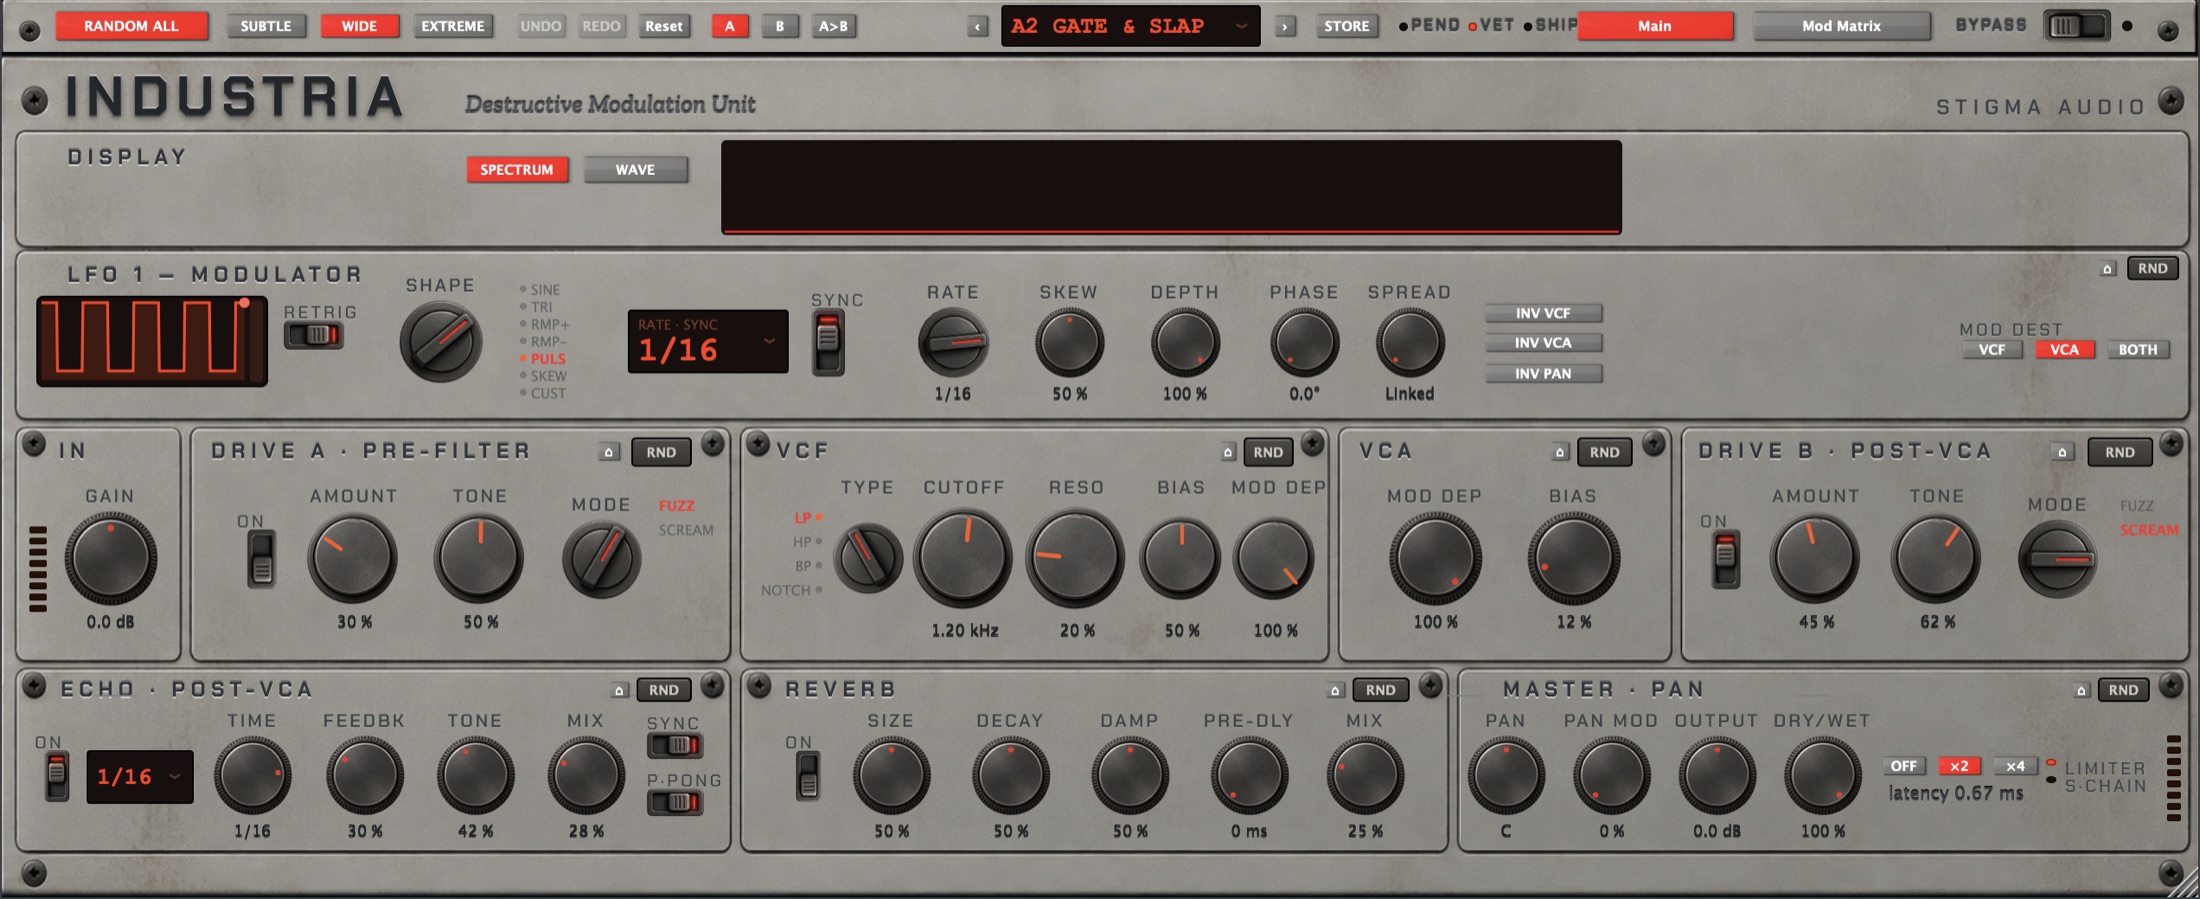Select the SPECTRUM display mode
This screenshot has height=899, width=2200.
(x=517, y=170)
